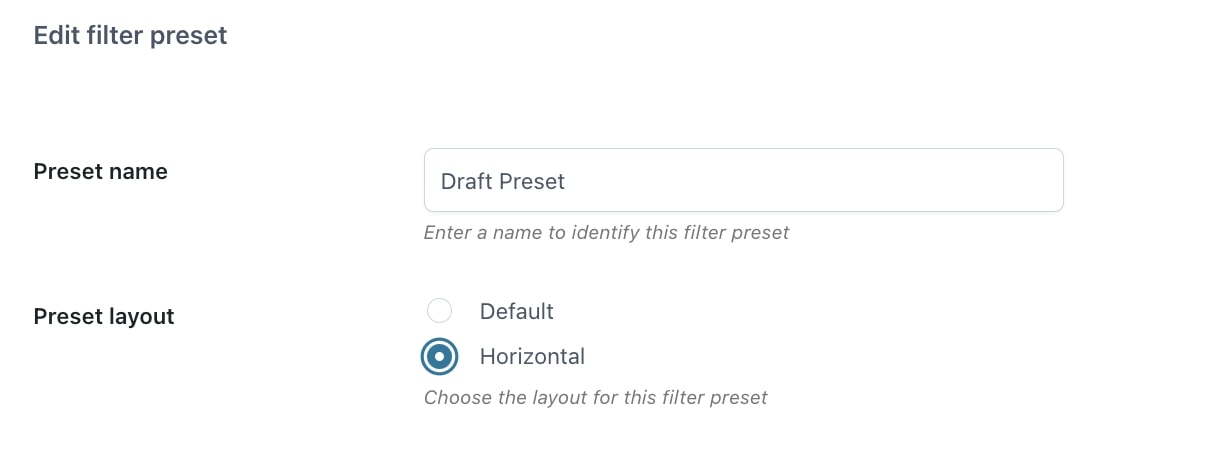Select the Default layout radio button

(439, 311)
